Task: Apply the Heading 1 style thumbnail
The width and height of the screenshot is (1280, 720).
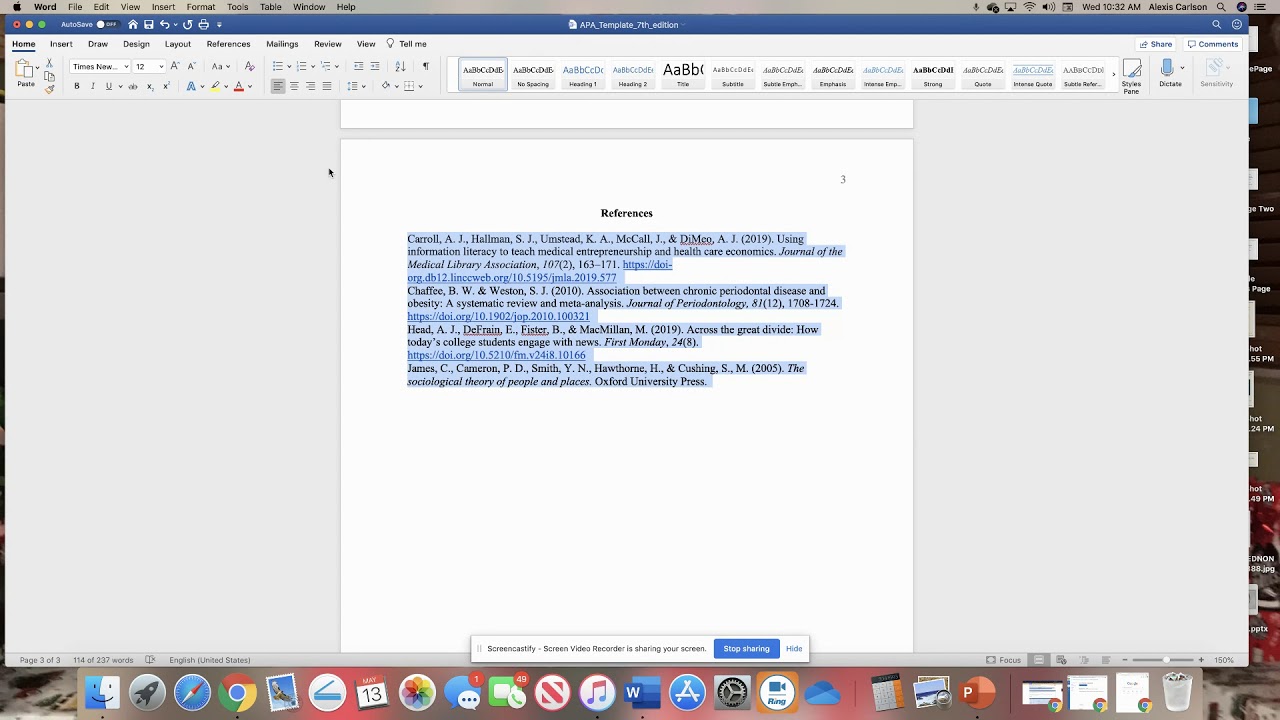Action: point(583,75)
